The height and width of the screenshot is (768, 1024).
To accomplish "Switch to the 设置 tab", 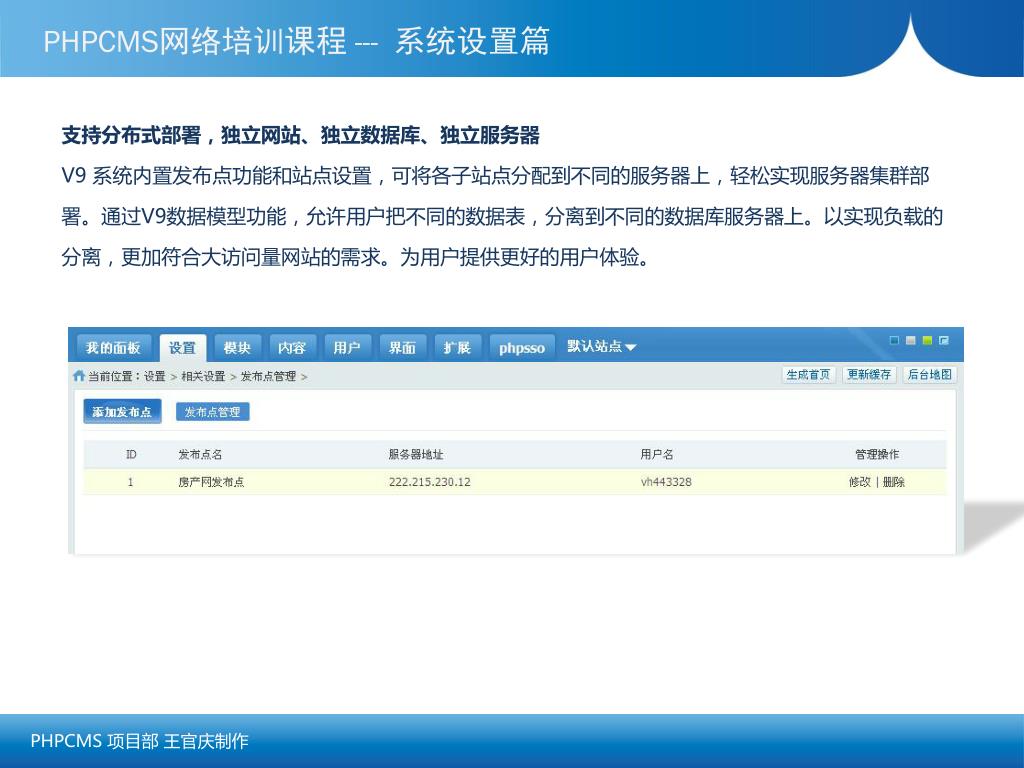I will pyautogui.click(x=182, y=348).
